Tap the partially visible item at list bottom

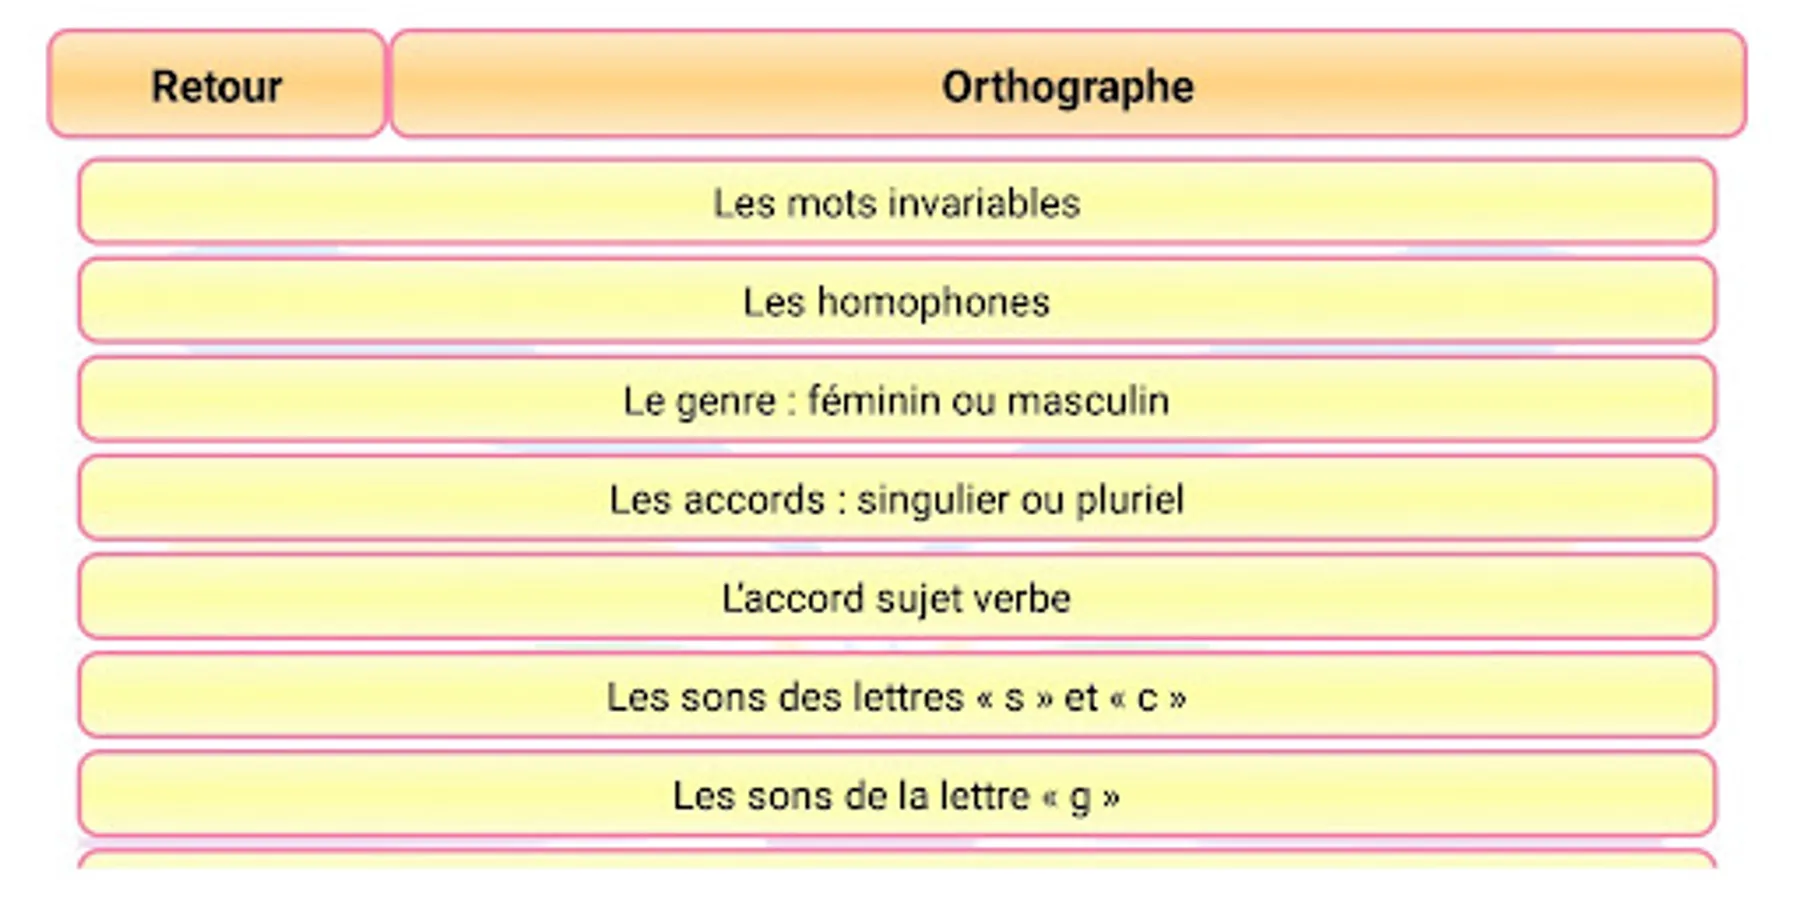click(897, 859)
